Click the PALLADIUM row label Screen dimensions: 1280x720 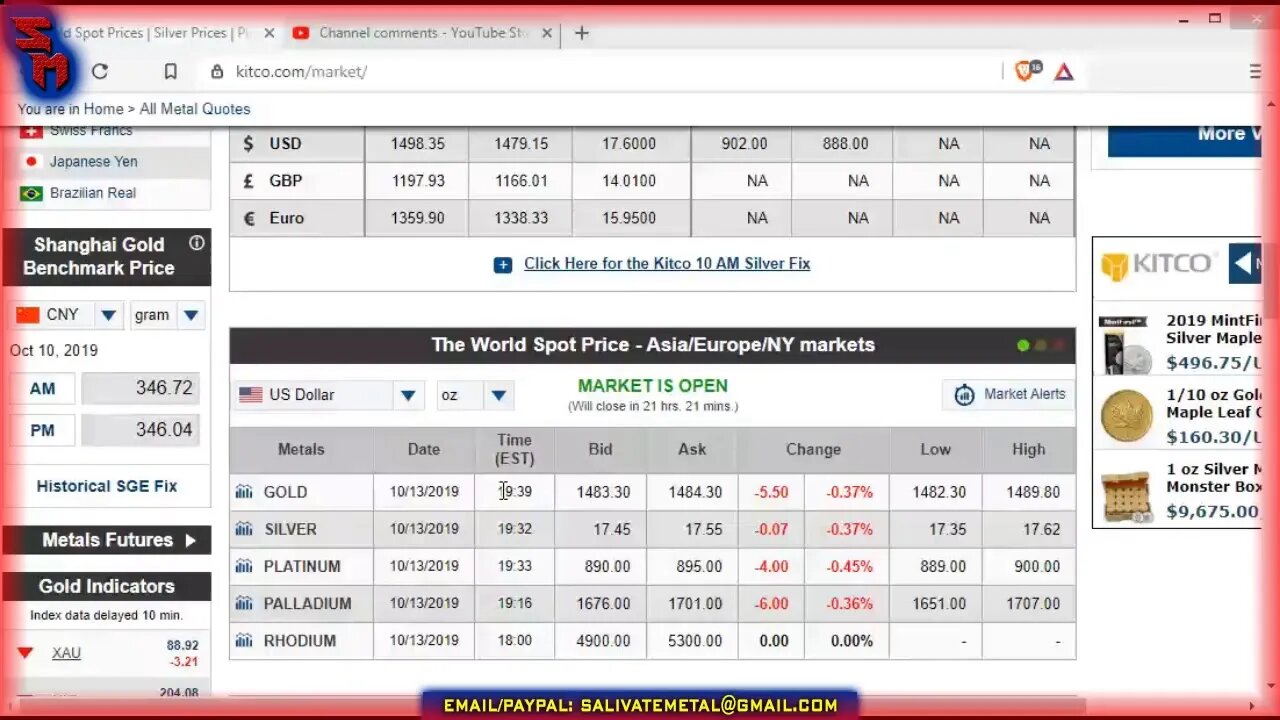click(x=307, y=603)
